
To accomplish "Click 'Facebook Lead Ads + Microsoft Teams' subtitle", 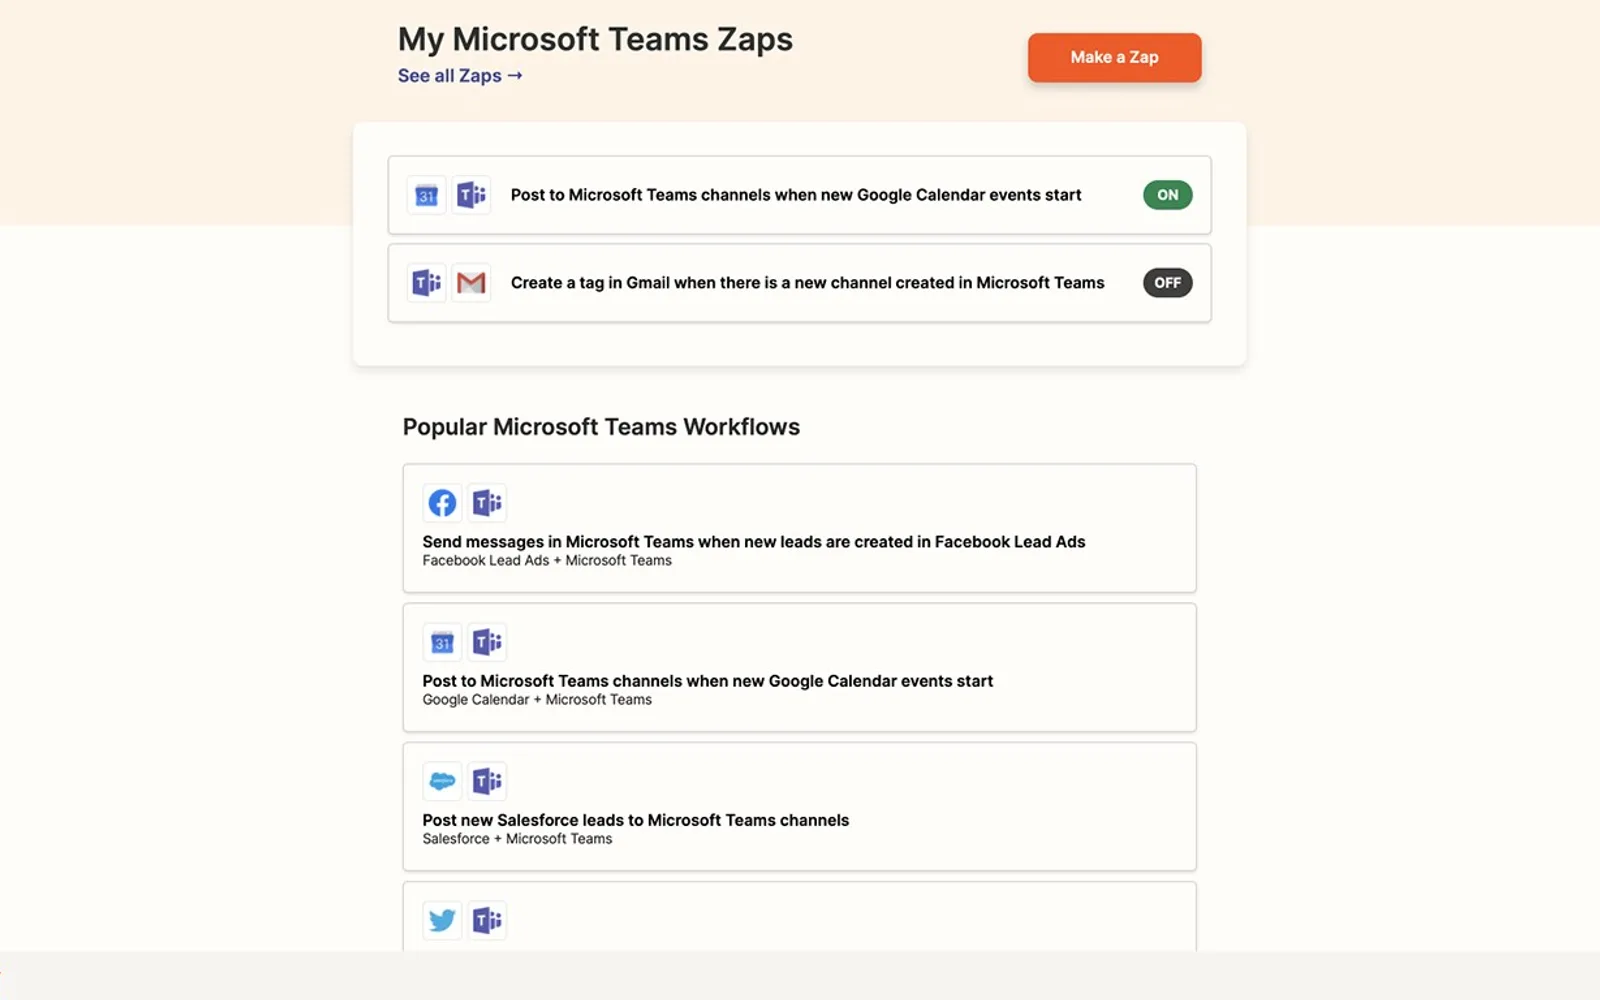I will tap(547, 561).
